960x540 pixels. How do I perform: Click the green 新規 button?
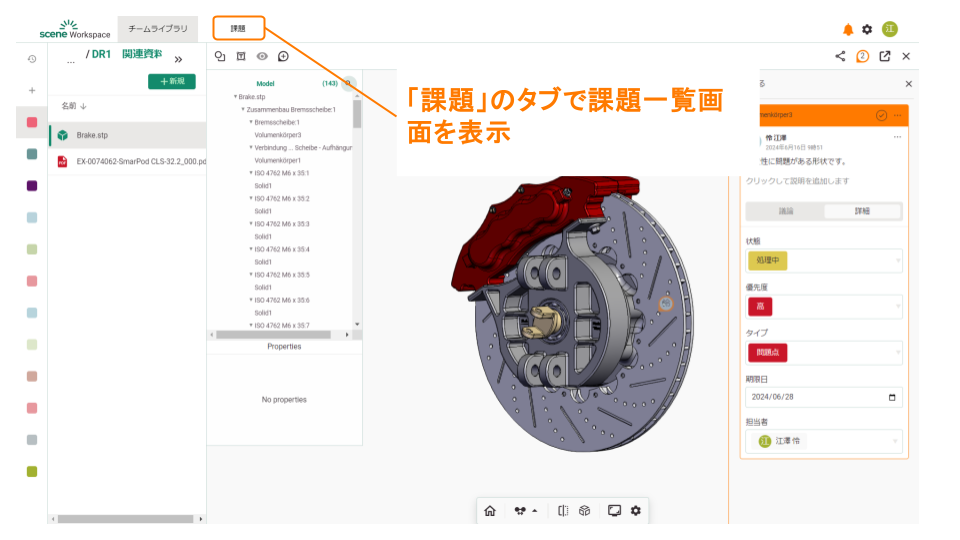point(171,81)
